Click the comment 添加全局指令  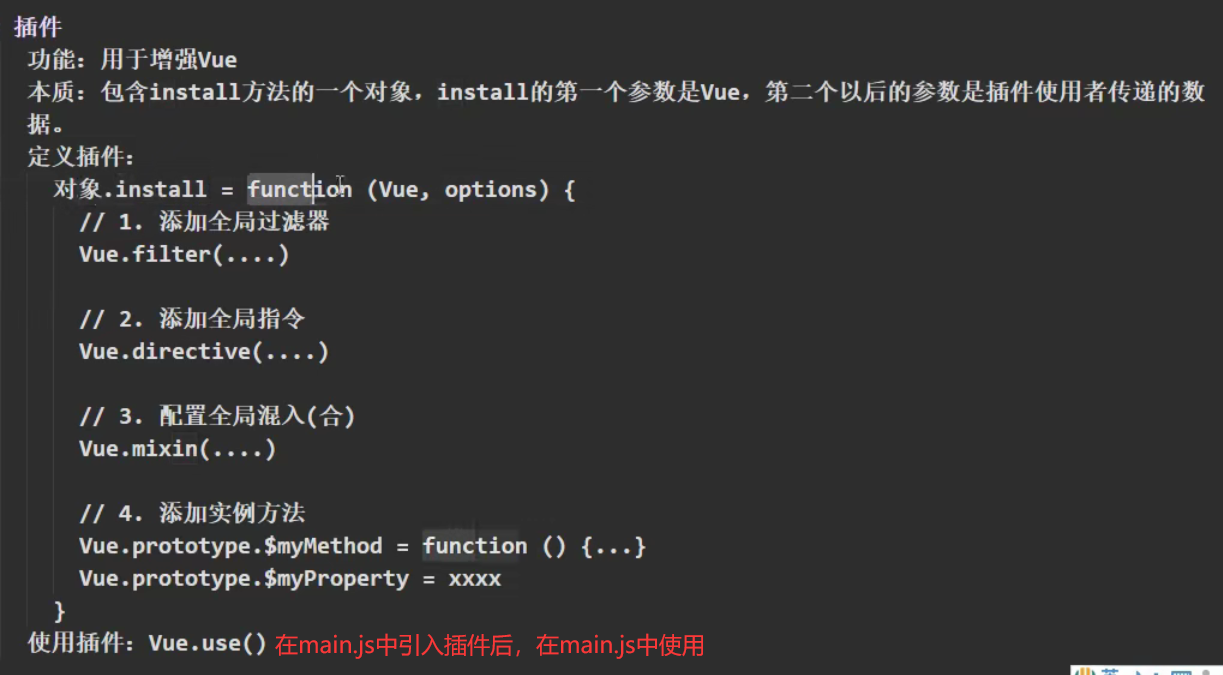click(232, 319)
